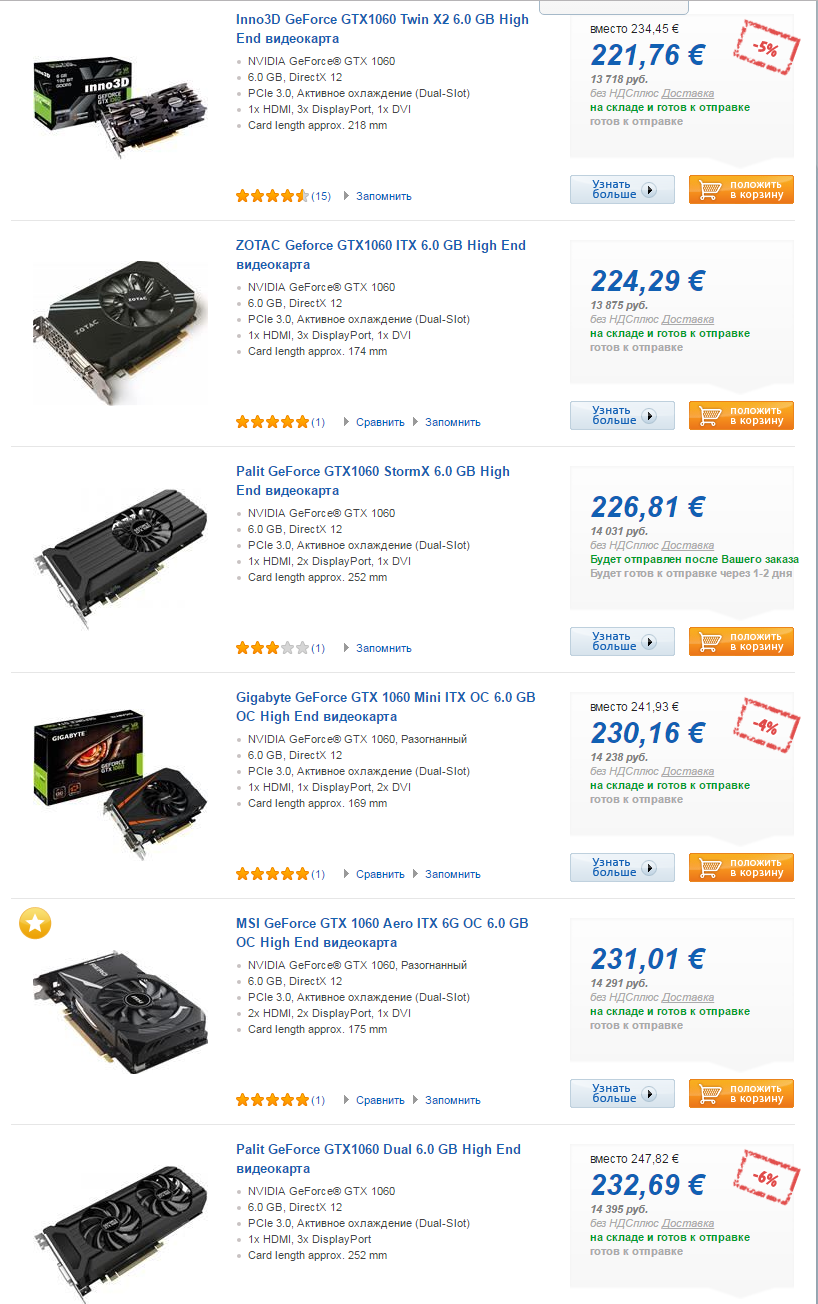Click cart icon on Inno3D Twin X2 listing
This screenshot has width=818, height=1304.
[710, 190]
